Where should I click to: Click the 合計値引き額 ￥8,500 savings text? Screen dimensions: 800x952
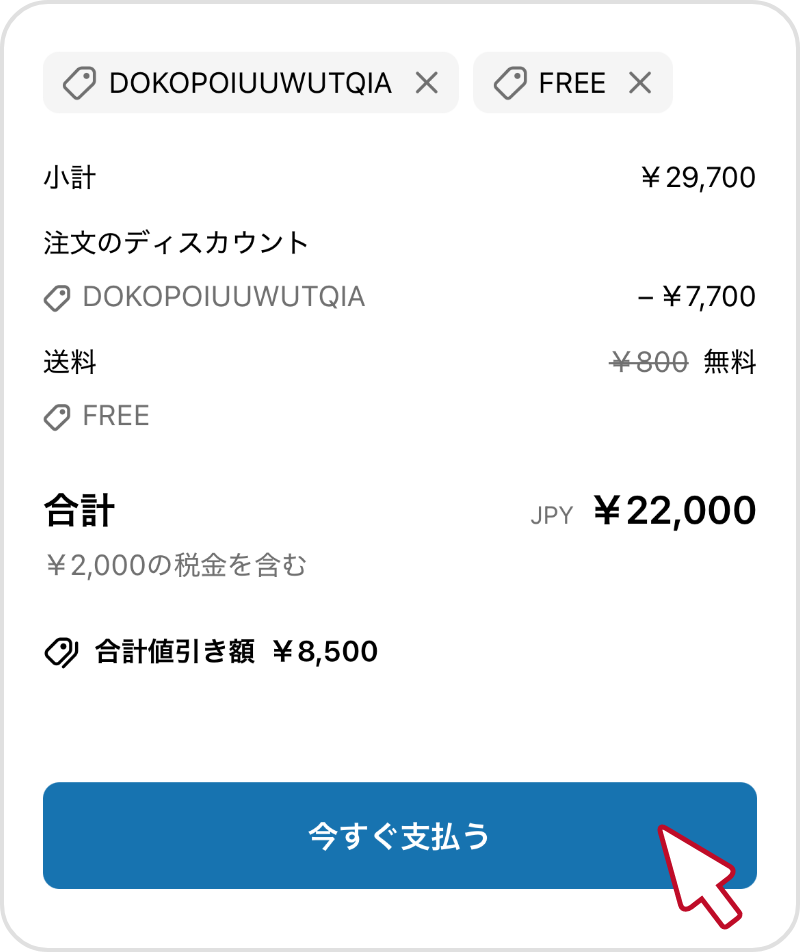coord(236,652)
